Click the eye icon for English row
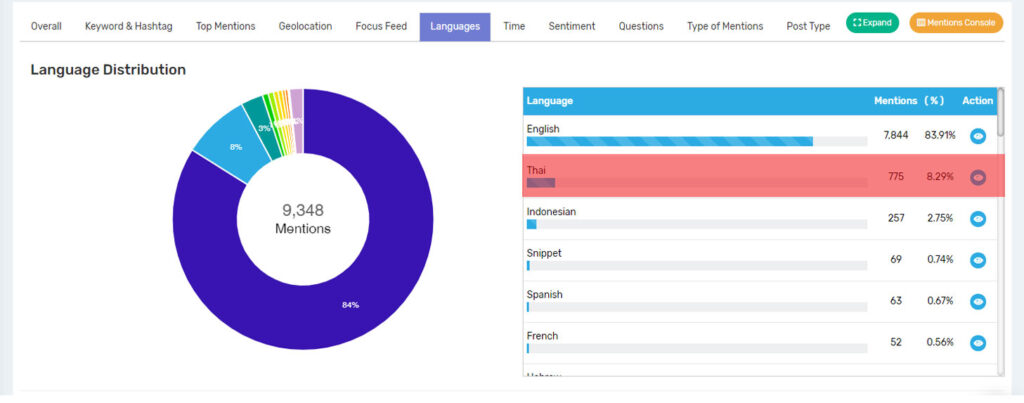 (977, 136)
